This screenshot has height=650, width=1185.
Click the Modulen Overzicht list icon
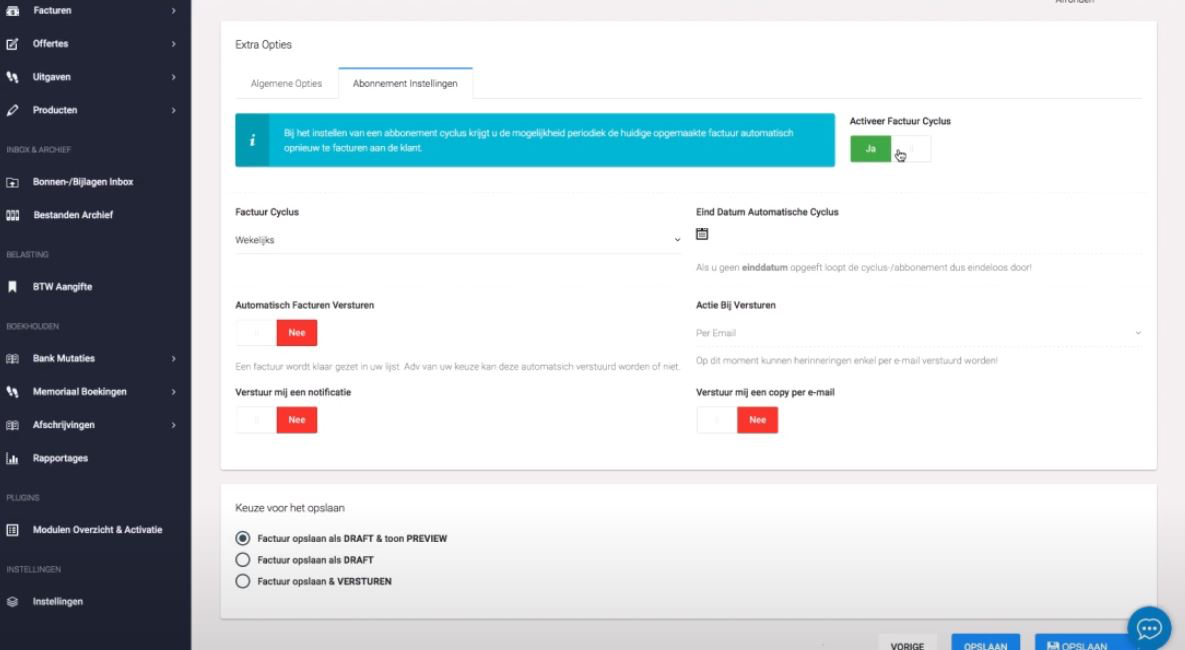coord(12,531)
